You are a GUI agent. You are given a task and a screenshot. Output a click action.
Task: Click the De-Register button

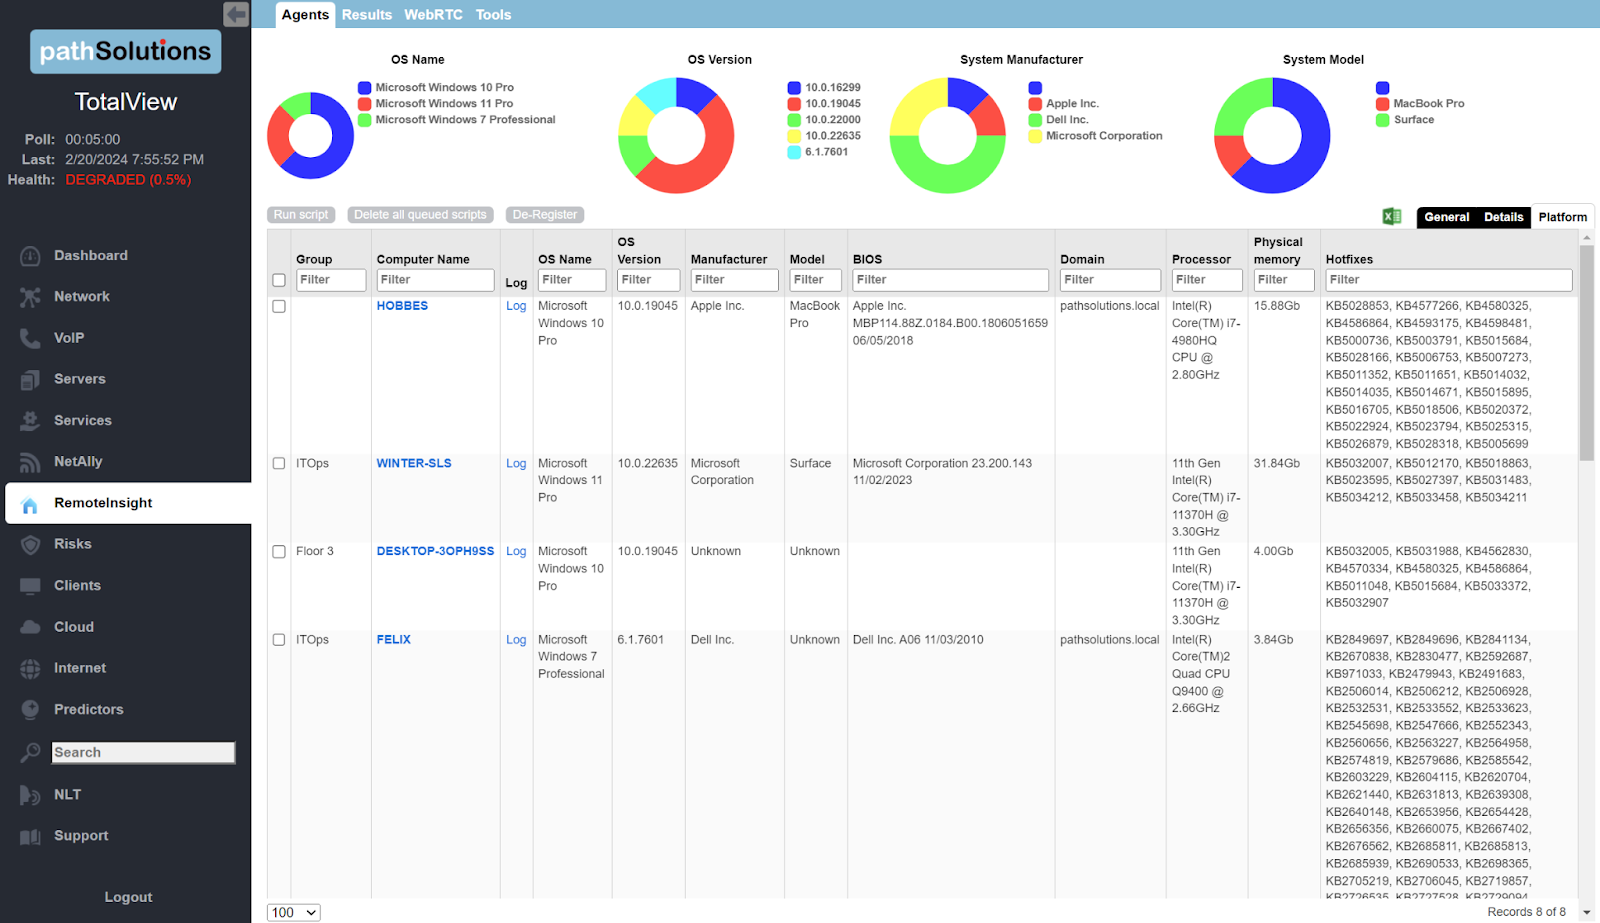click(545, 214)
